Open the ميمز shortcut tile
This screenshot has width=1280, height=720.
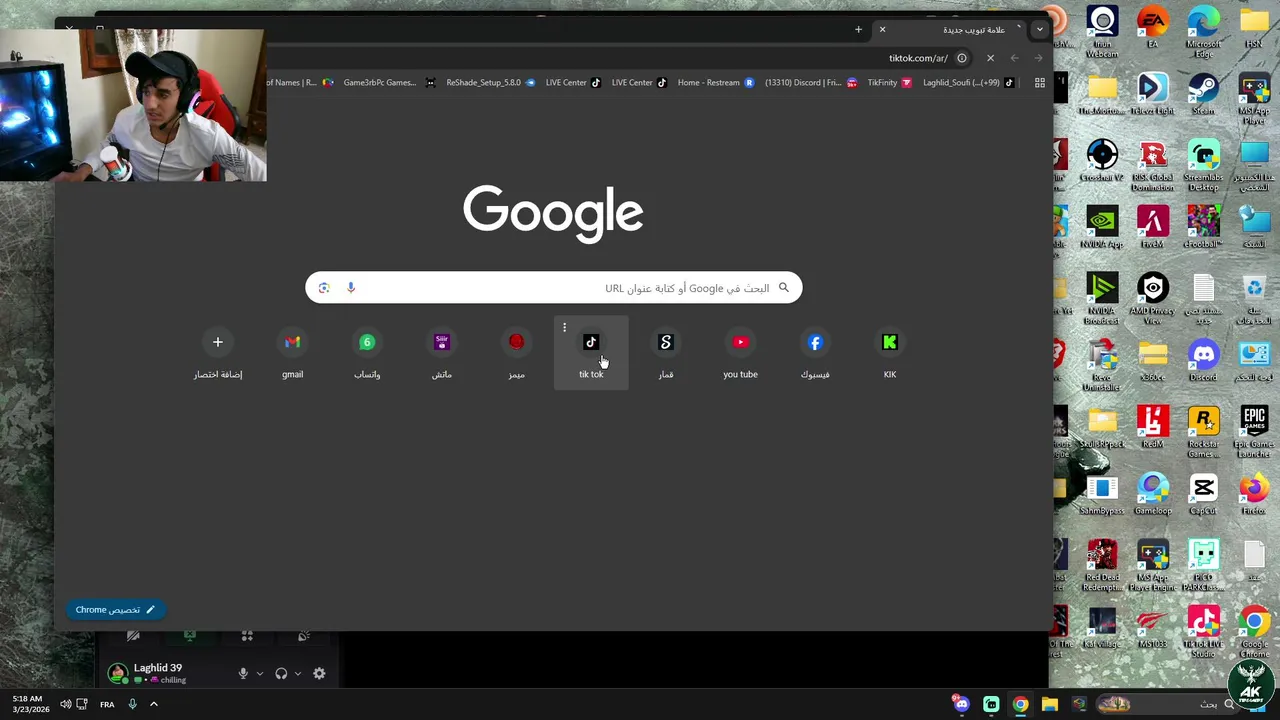516,353
